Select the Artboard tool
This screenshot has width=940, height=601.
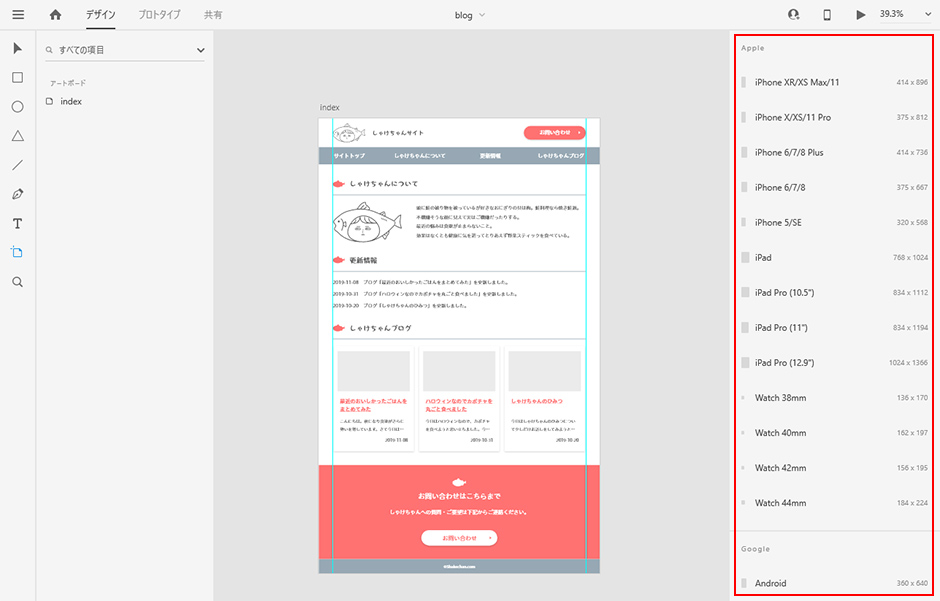[x=17, y=252]
